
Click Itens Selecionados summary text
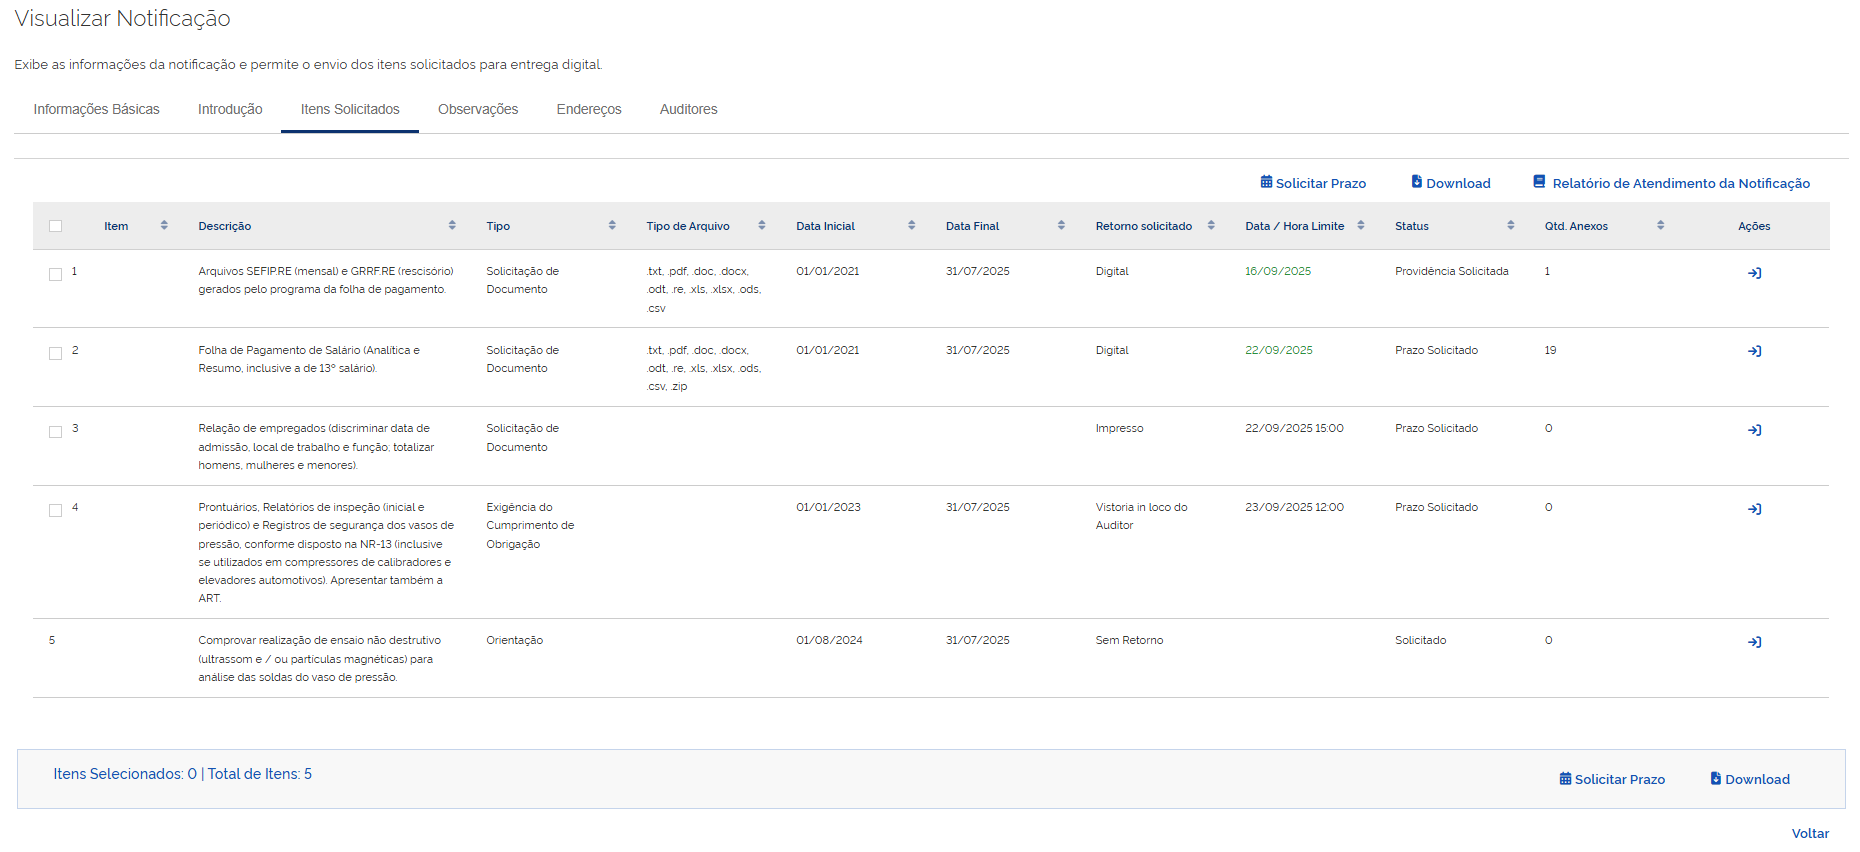tap(182, 774)
